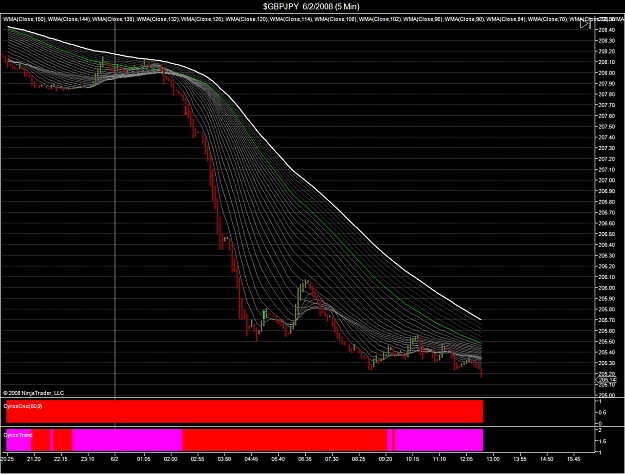The height and width of the screenshot is (474, 625).
Task: Click the 205.50 price axis label
Action: pyautogui.click(x=607, y=342)
